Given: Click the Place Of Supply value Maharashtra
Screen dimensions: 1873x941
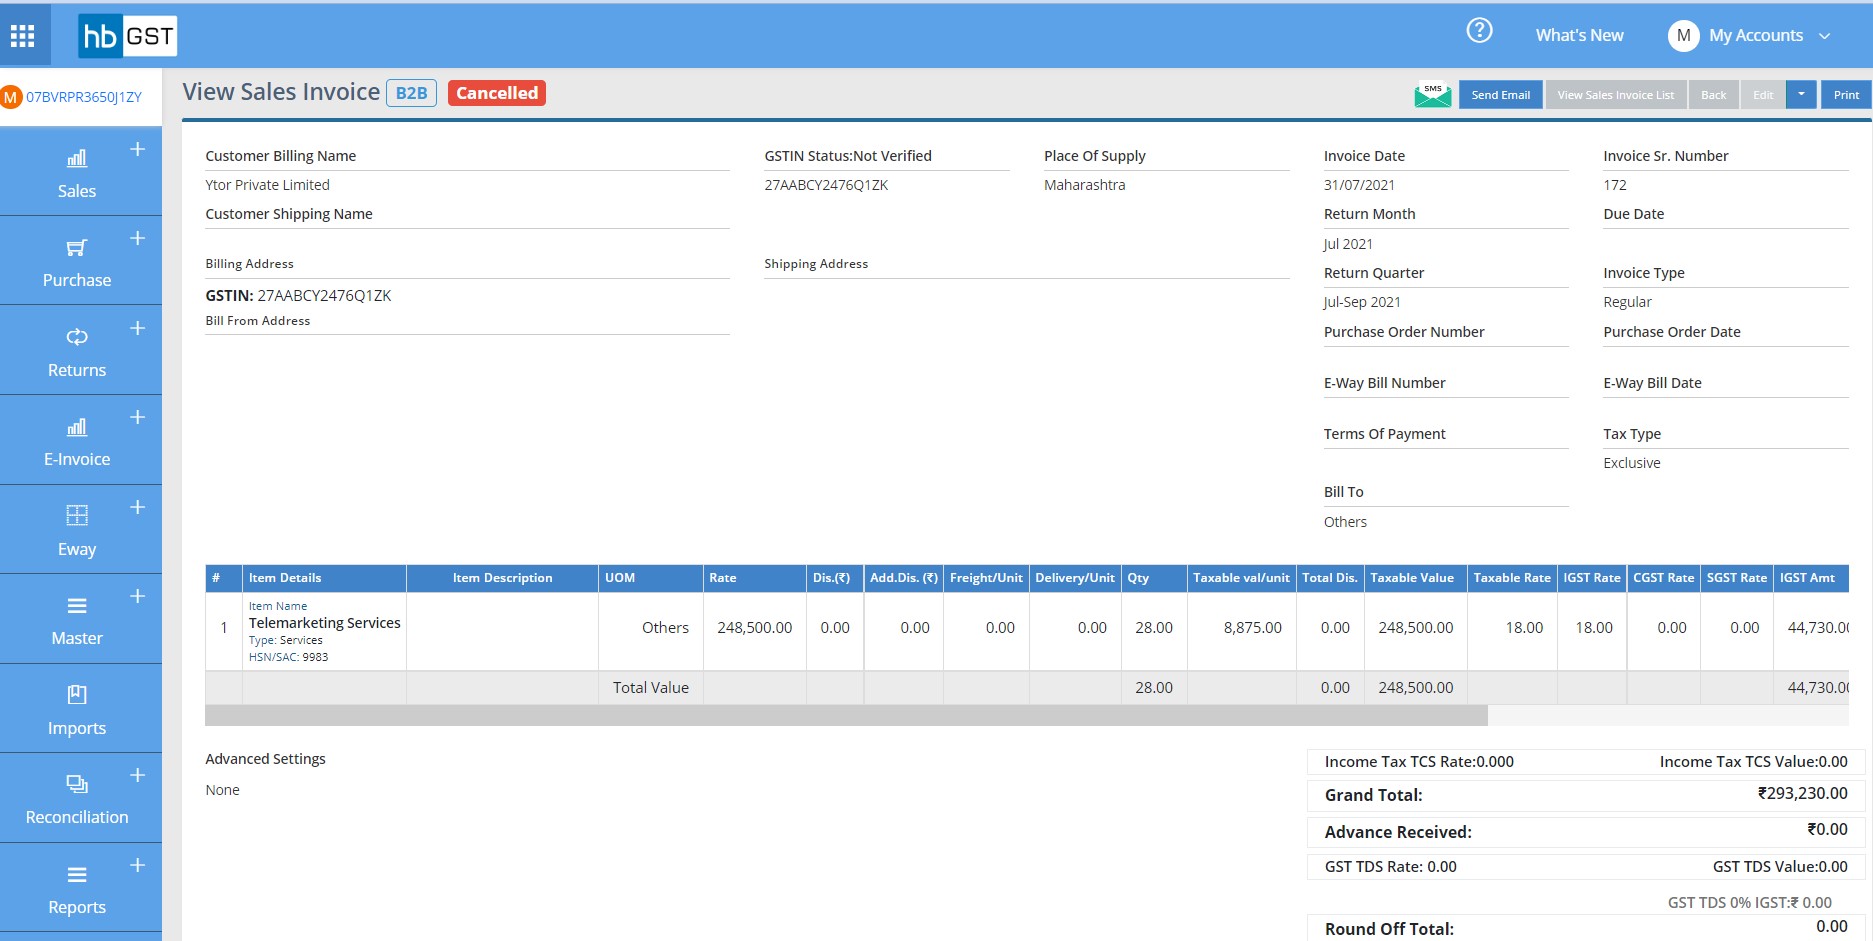Looking at the screenshot, I should coord(1084,185).
